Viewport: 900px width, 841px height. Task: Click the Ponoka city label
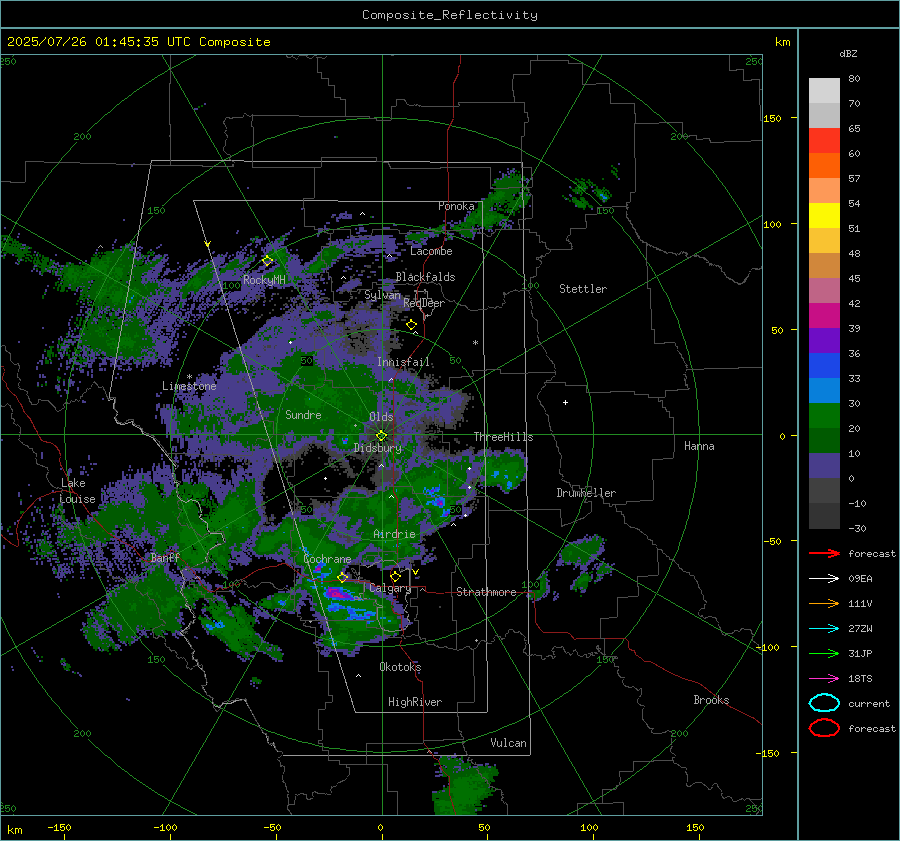[456, 206]
